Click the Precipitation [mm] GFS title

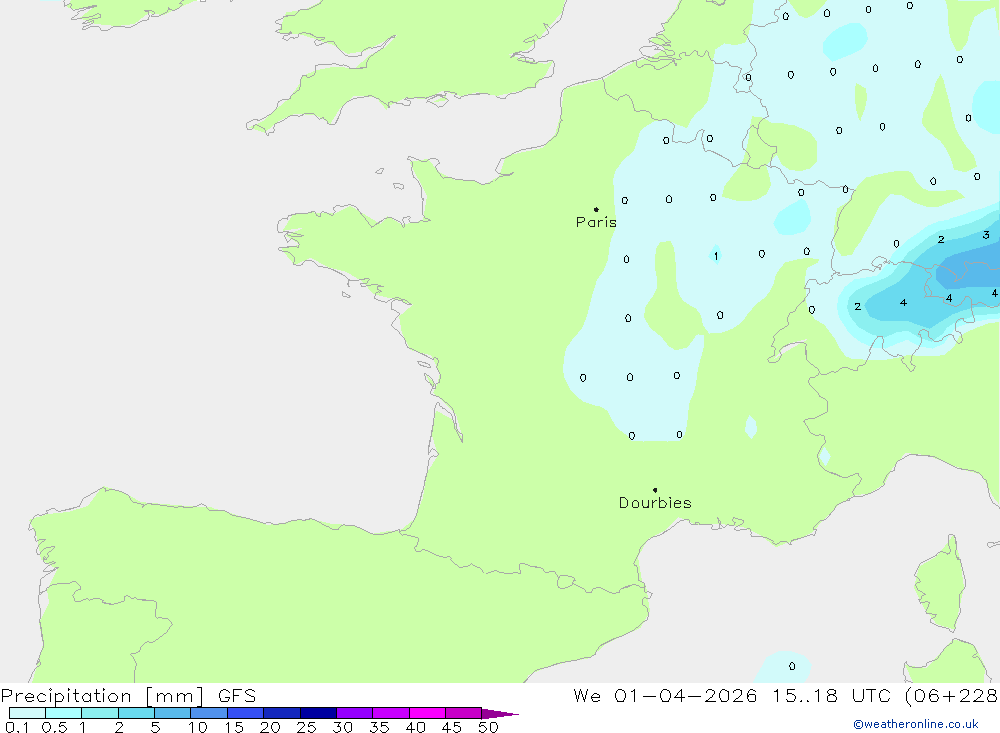click(128, 696)
